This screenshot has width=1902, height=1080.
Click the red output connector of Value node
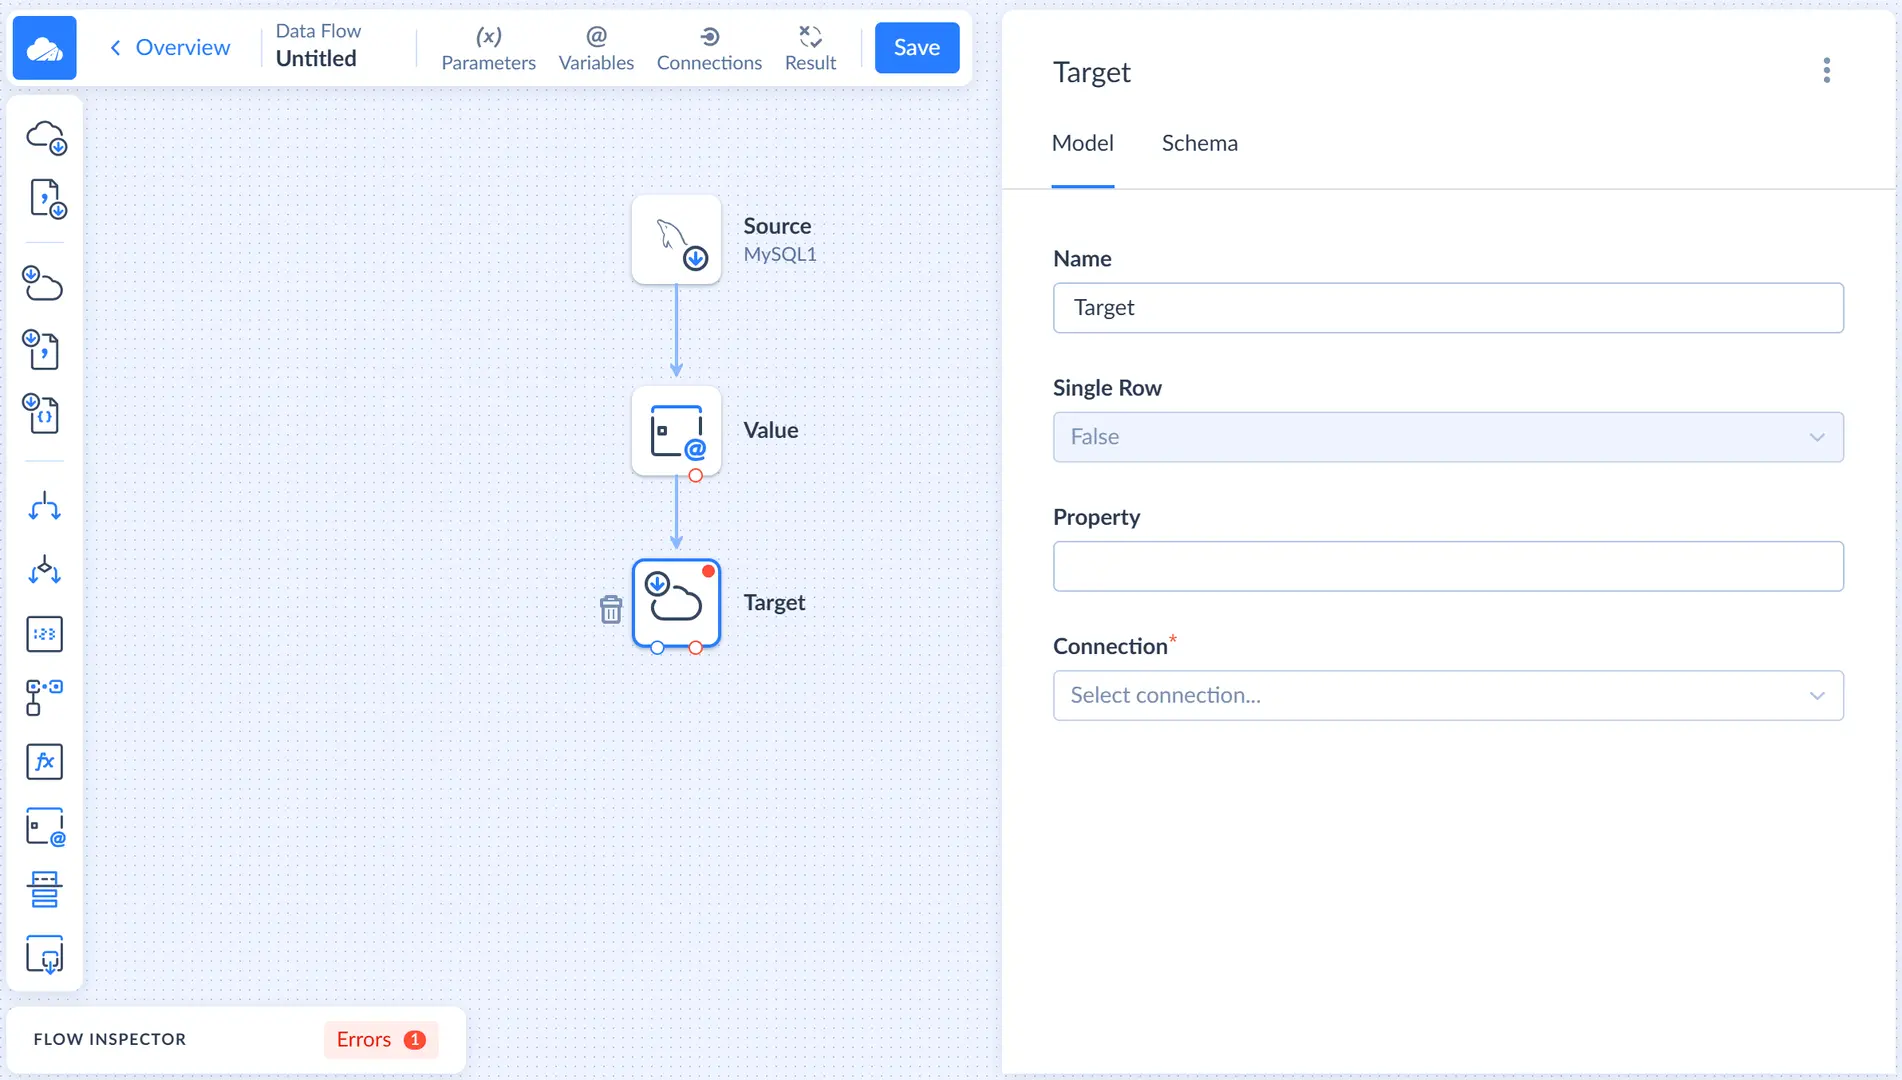696,476
